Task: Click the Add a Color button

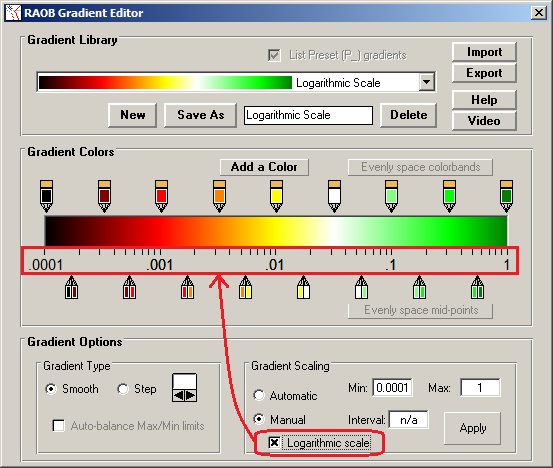Action: click(x=264, y=167)
